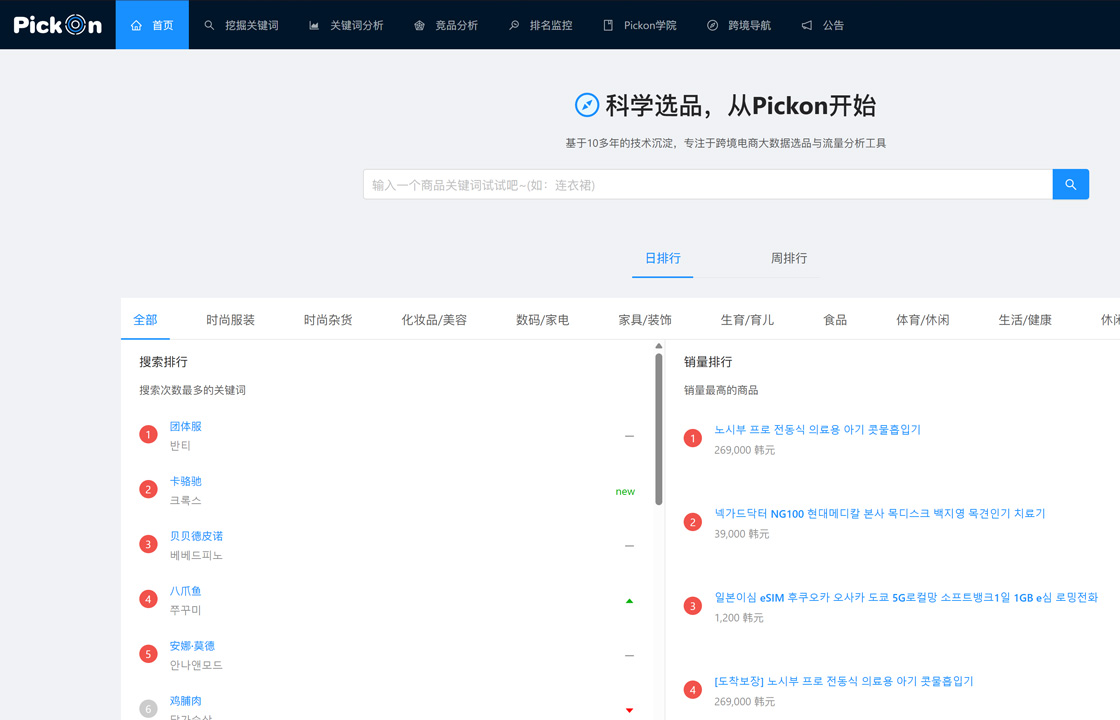Open product link containing eSIM
Screen dimensions: 1120x720
coord(906,598)
